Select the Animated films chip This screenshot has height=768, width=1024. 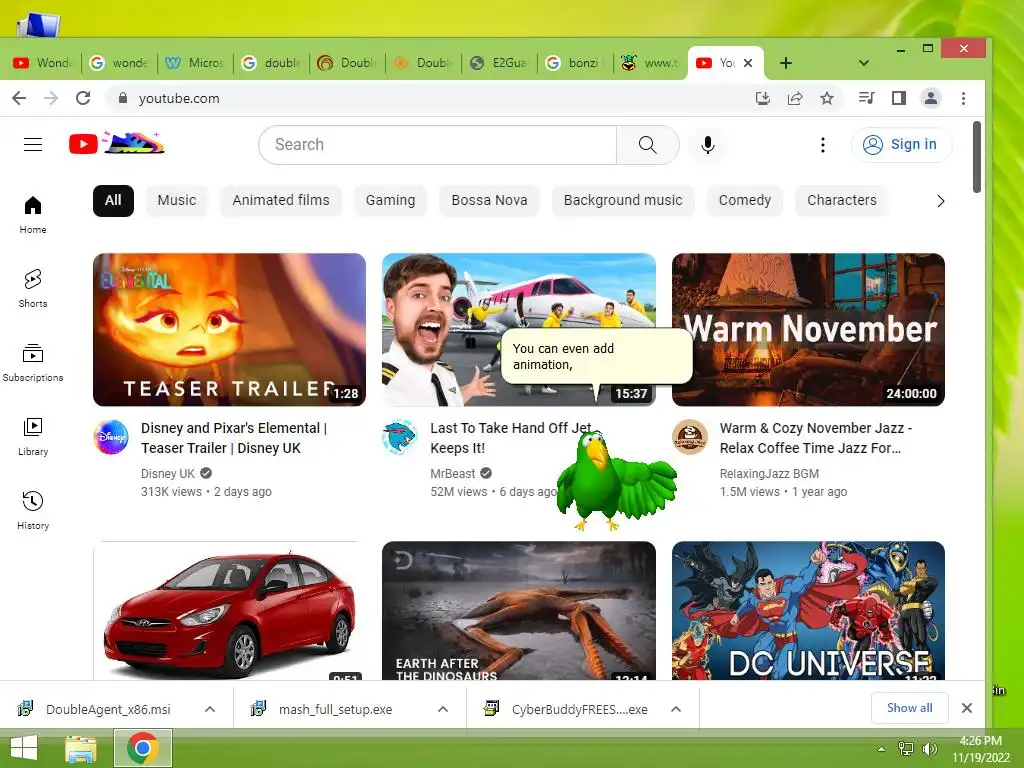[281, 200]
